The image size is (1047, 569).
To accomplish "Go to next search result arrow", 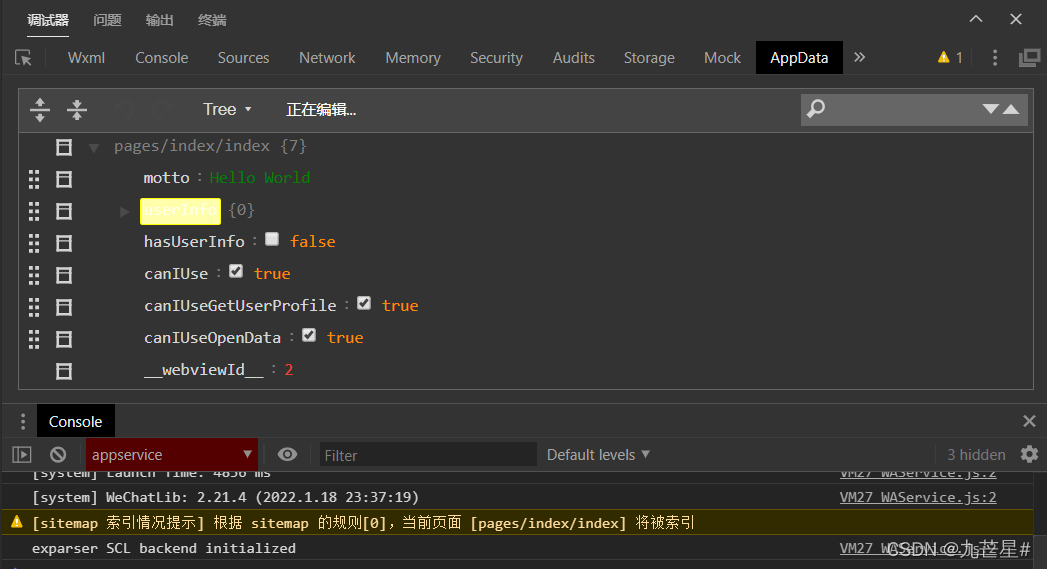I will (990, 109).
